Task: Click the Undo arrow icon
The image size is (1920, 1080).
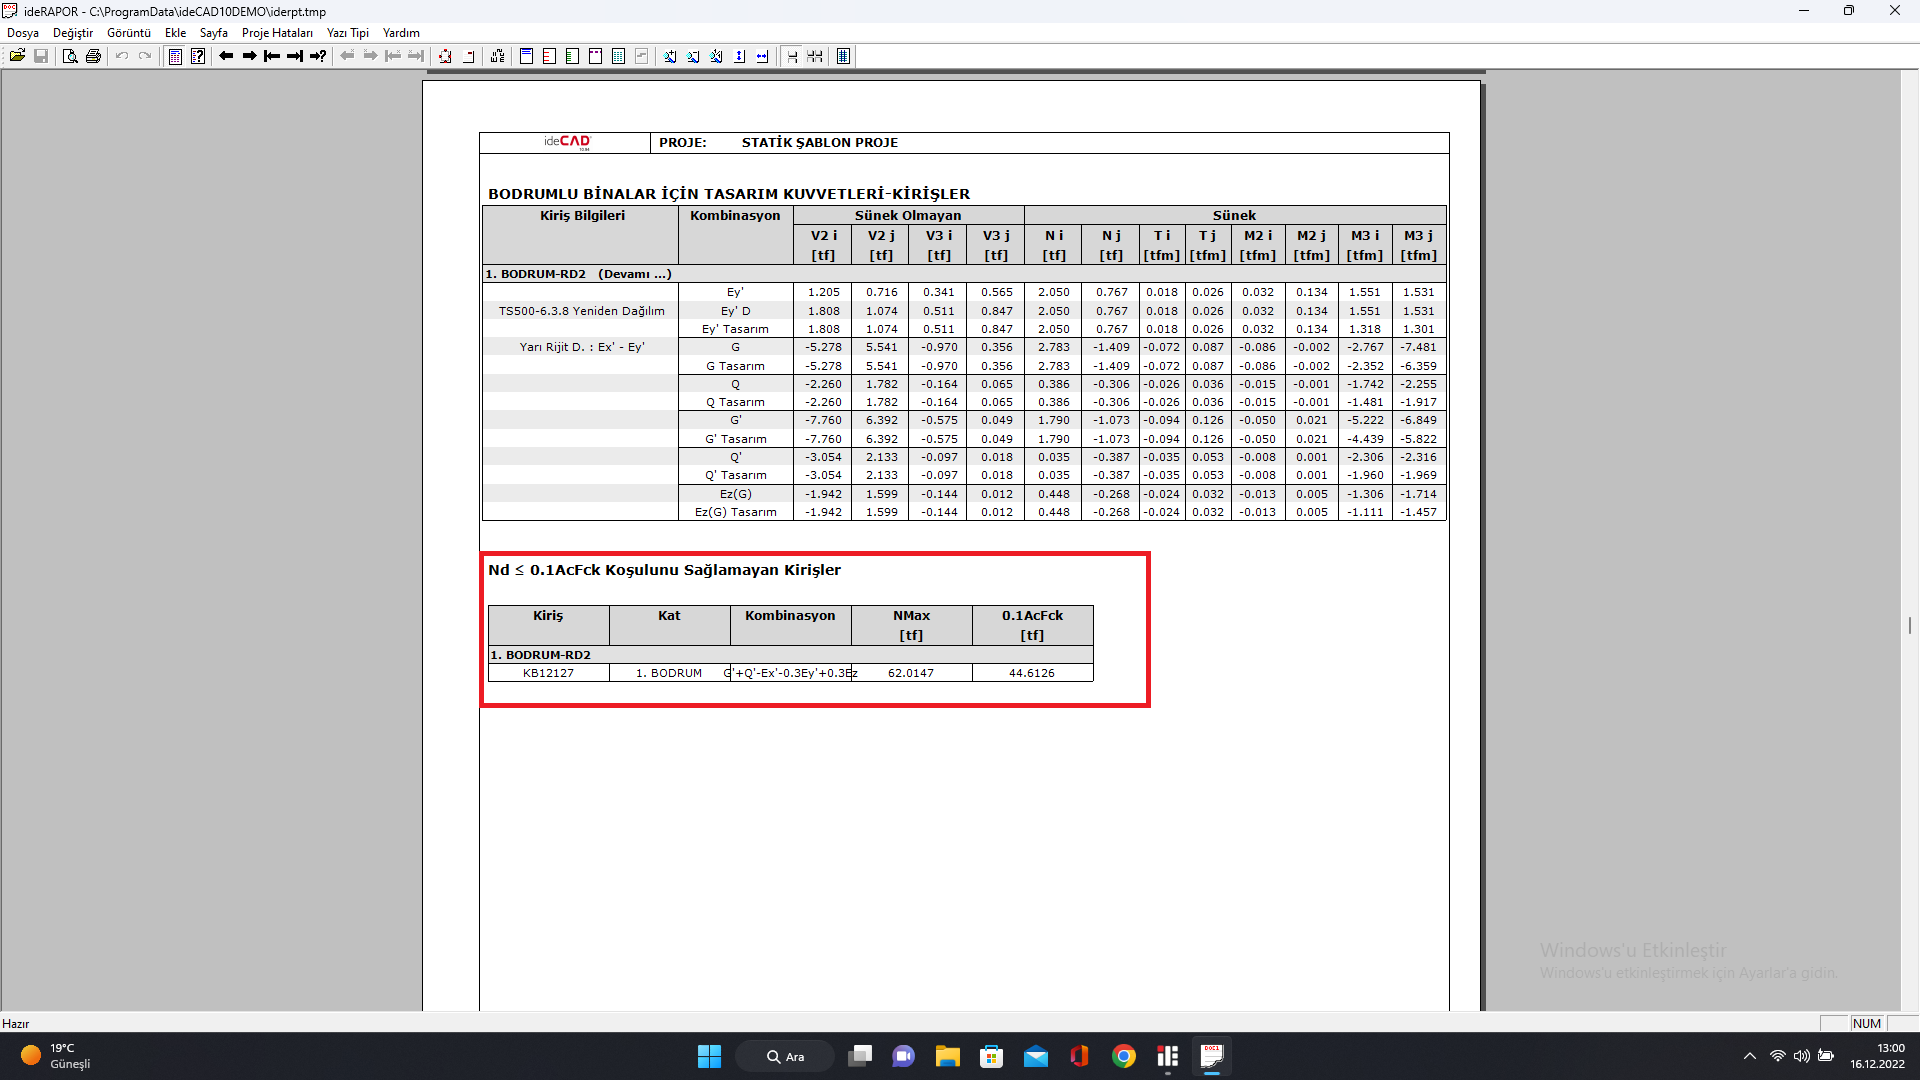Action: point(122,56)
